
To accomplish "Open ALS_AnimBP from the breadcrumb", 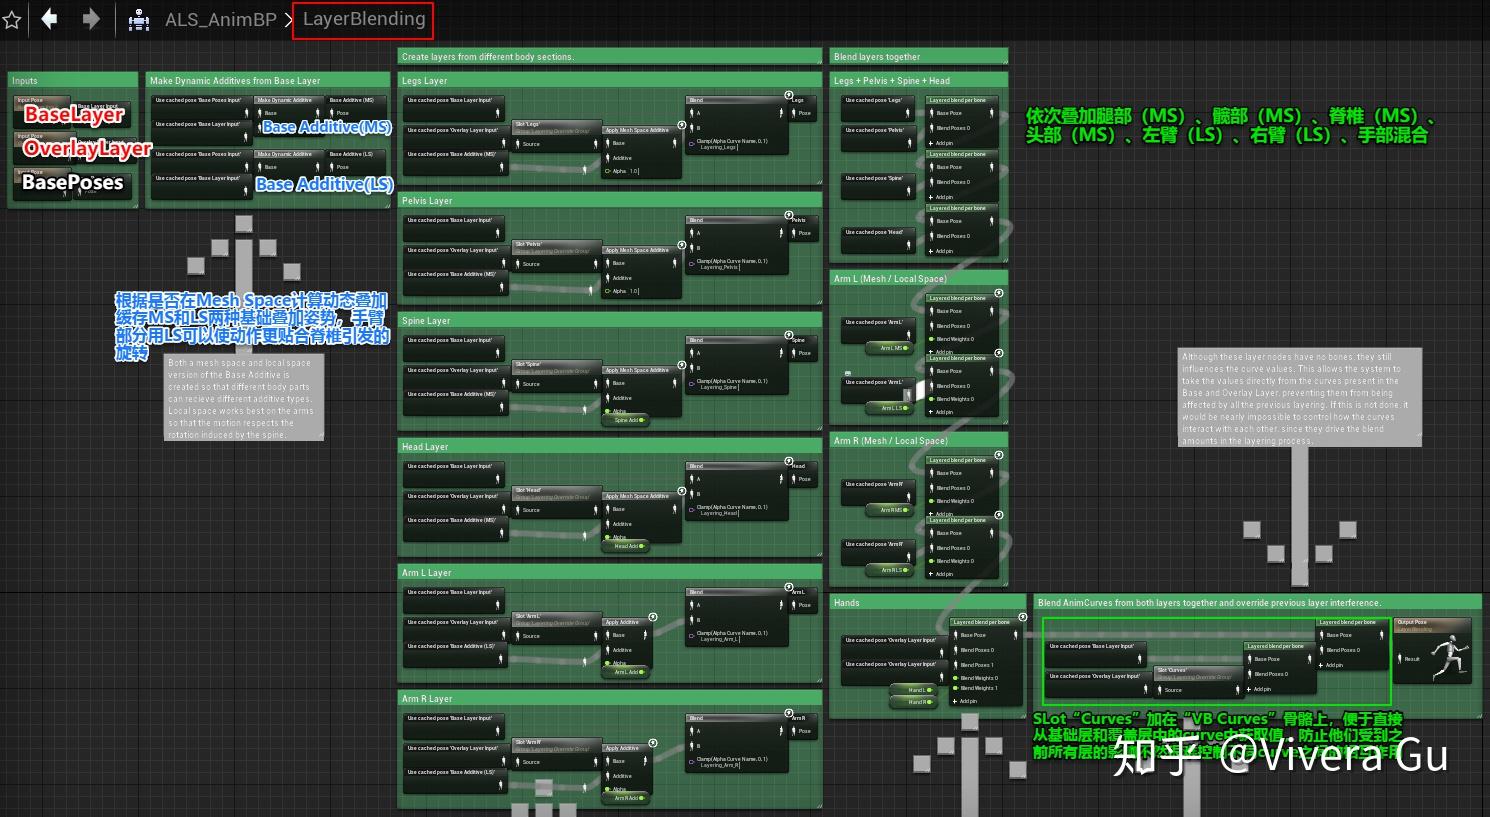I will click(x=220, y=19).
